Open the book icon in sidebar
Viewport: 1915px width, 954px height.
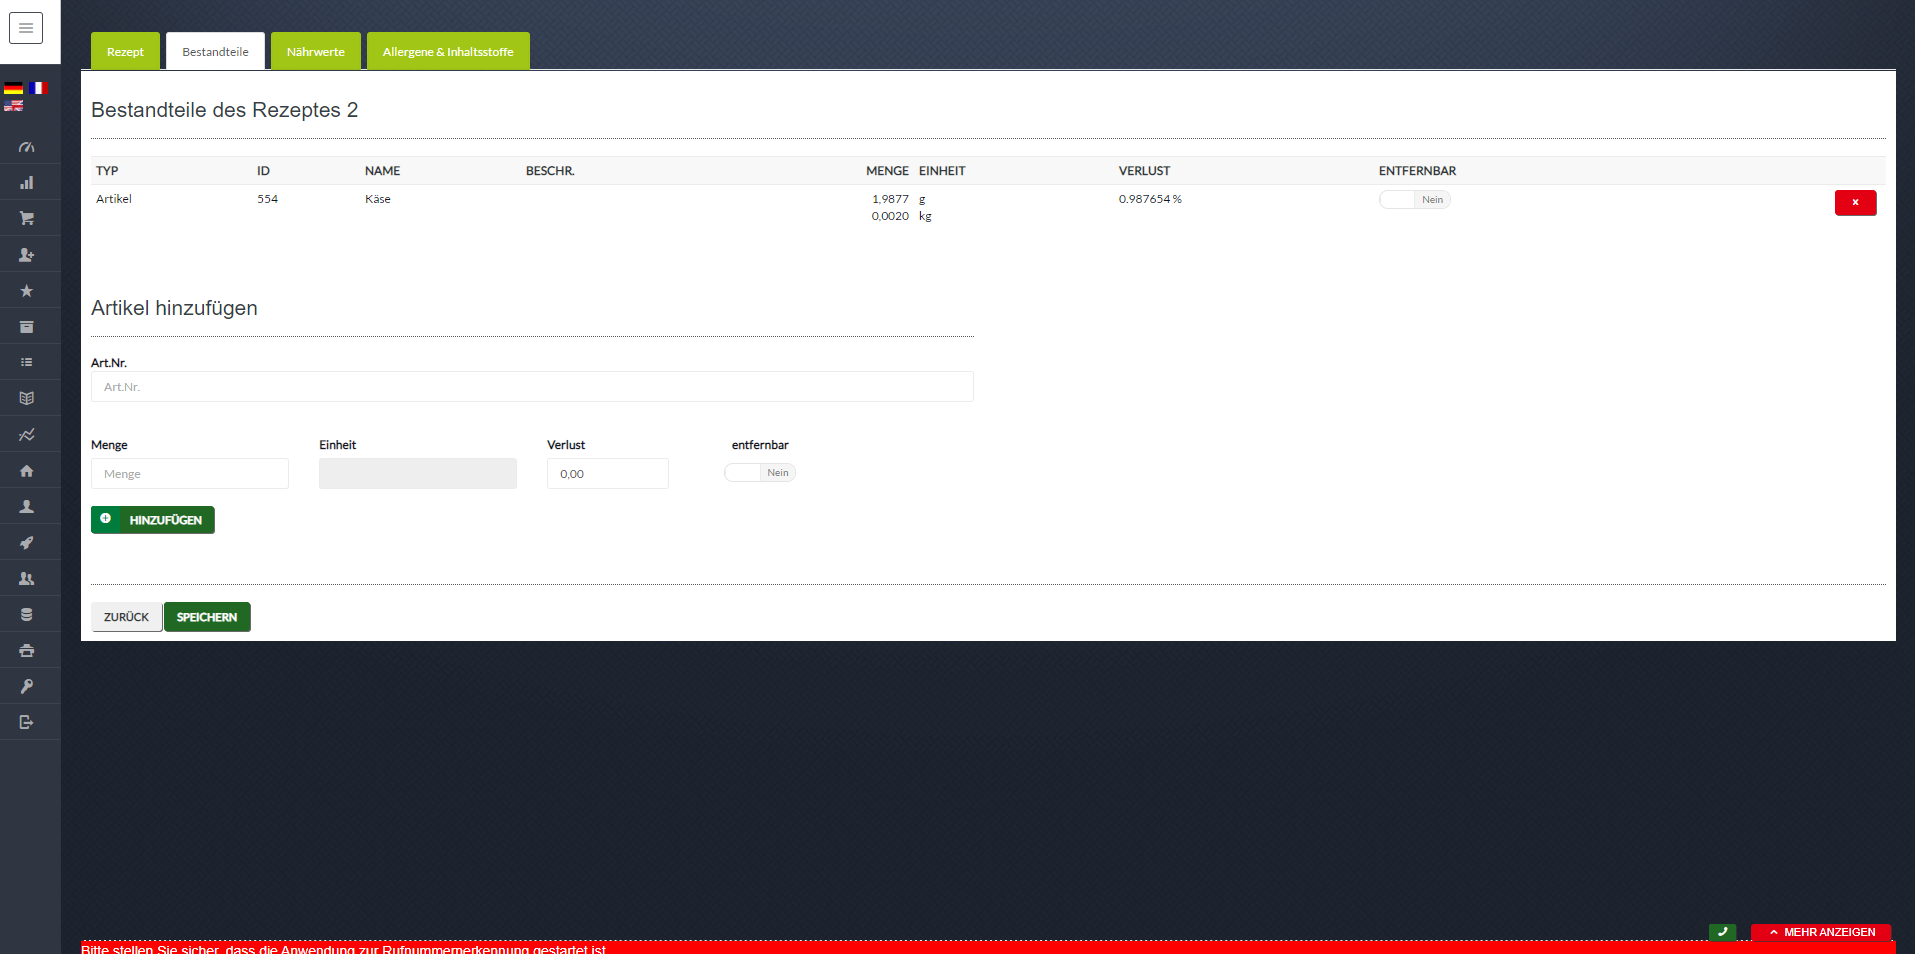[27, 398]
